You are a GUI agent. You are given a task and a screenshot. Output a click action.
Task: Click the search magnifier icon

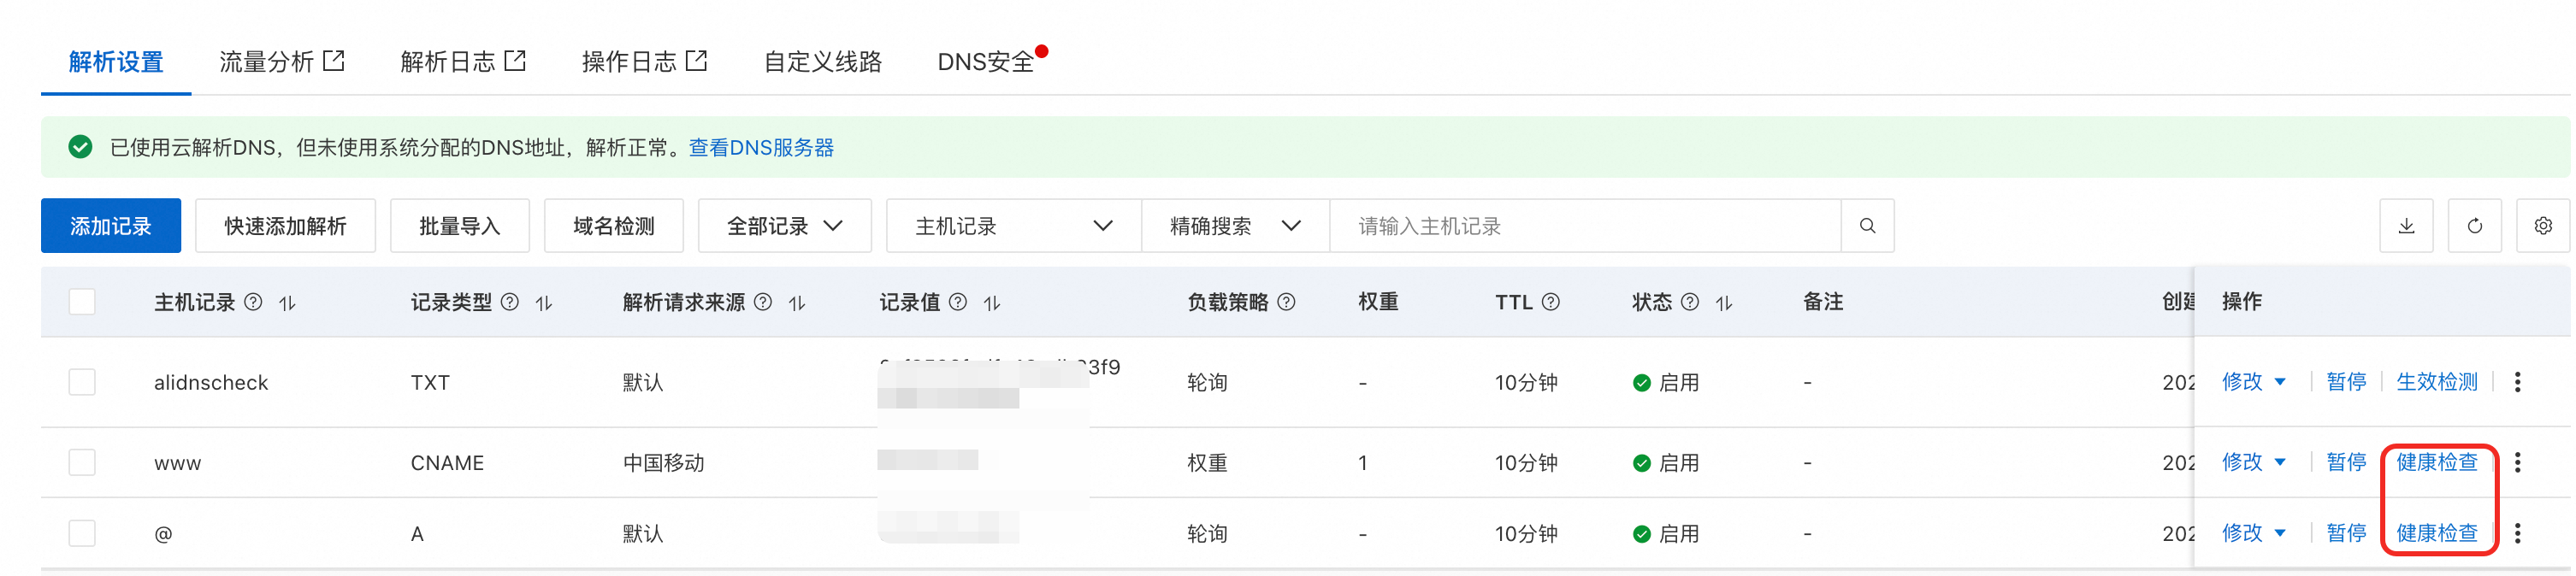(1866, 226)
